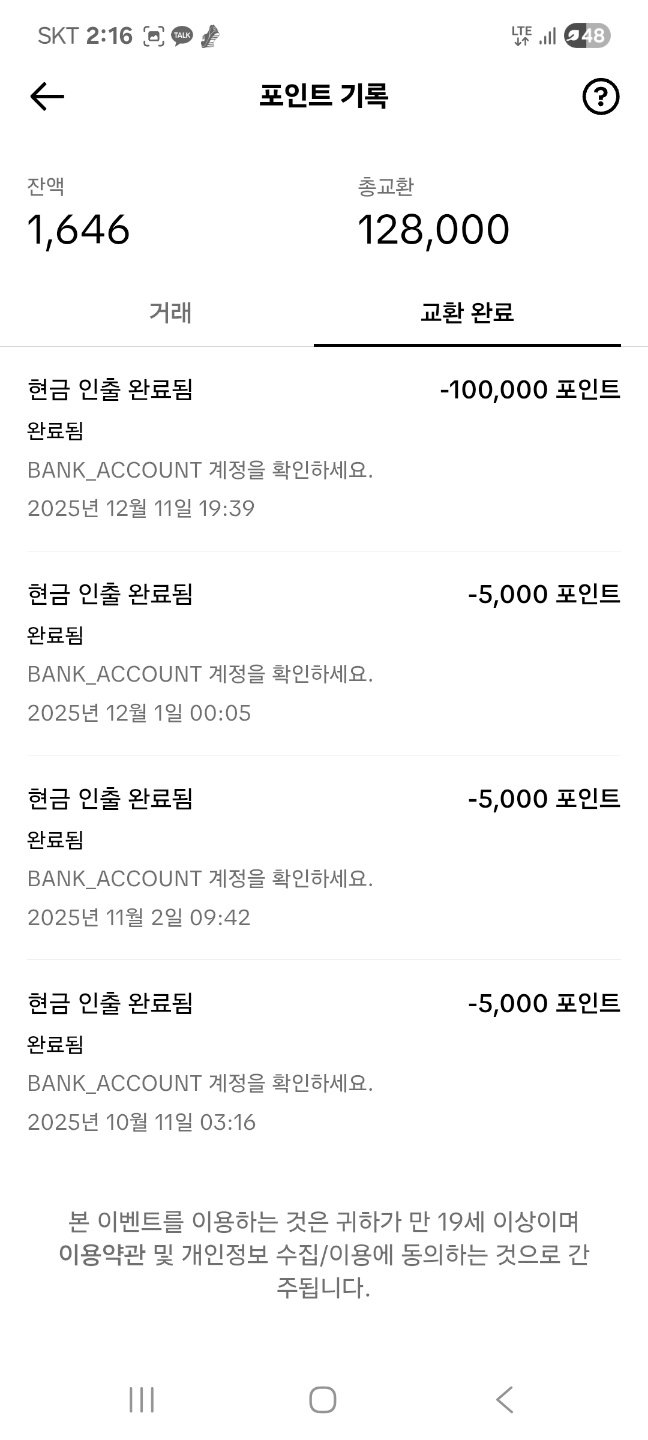This screenshot has height=1440, width=648.
Task: Tap the screenshot notification icon in status bar
Action: pos(154,37)
